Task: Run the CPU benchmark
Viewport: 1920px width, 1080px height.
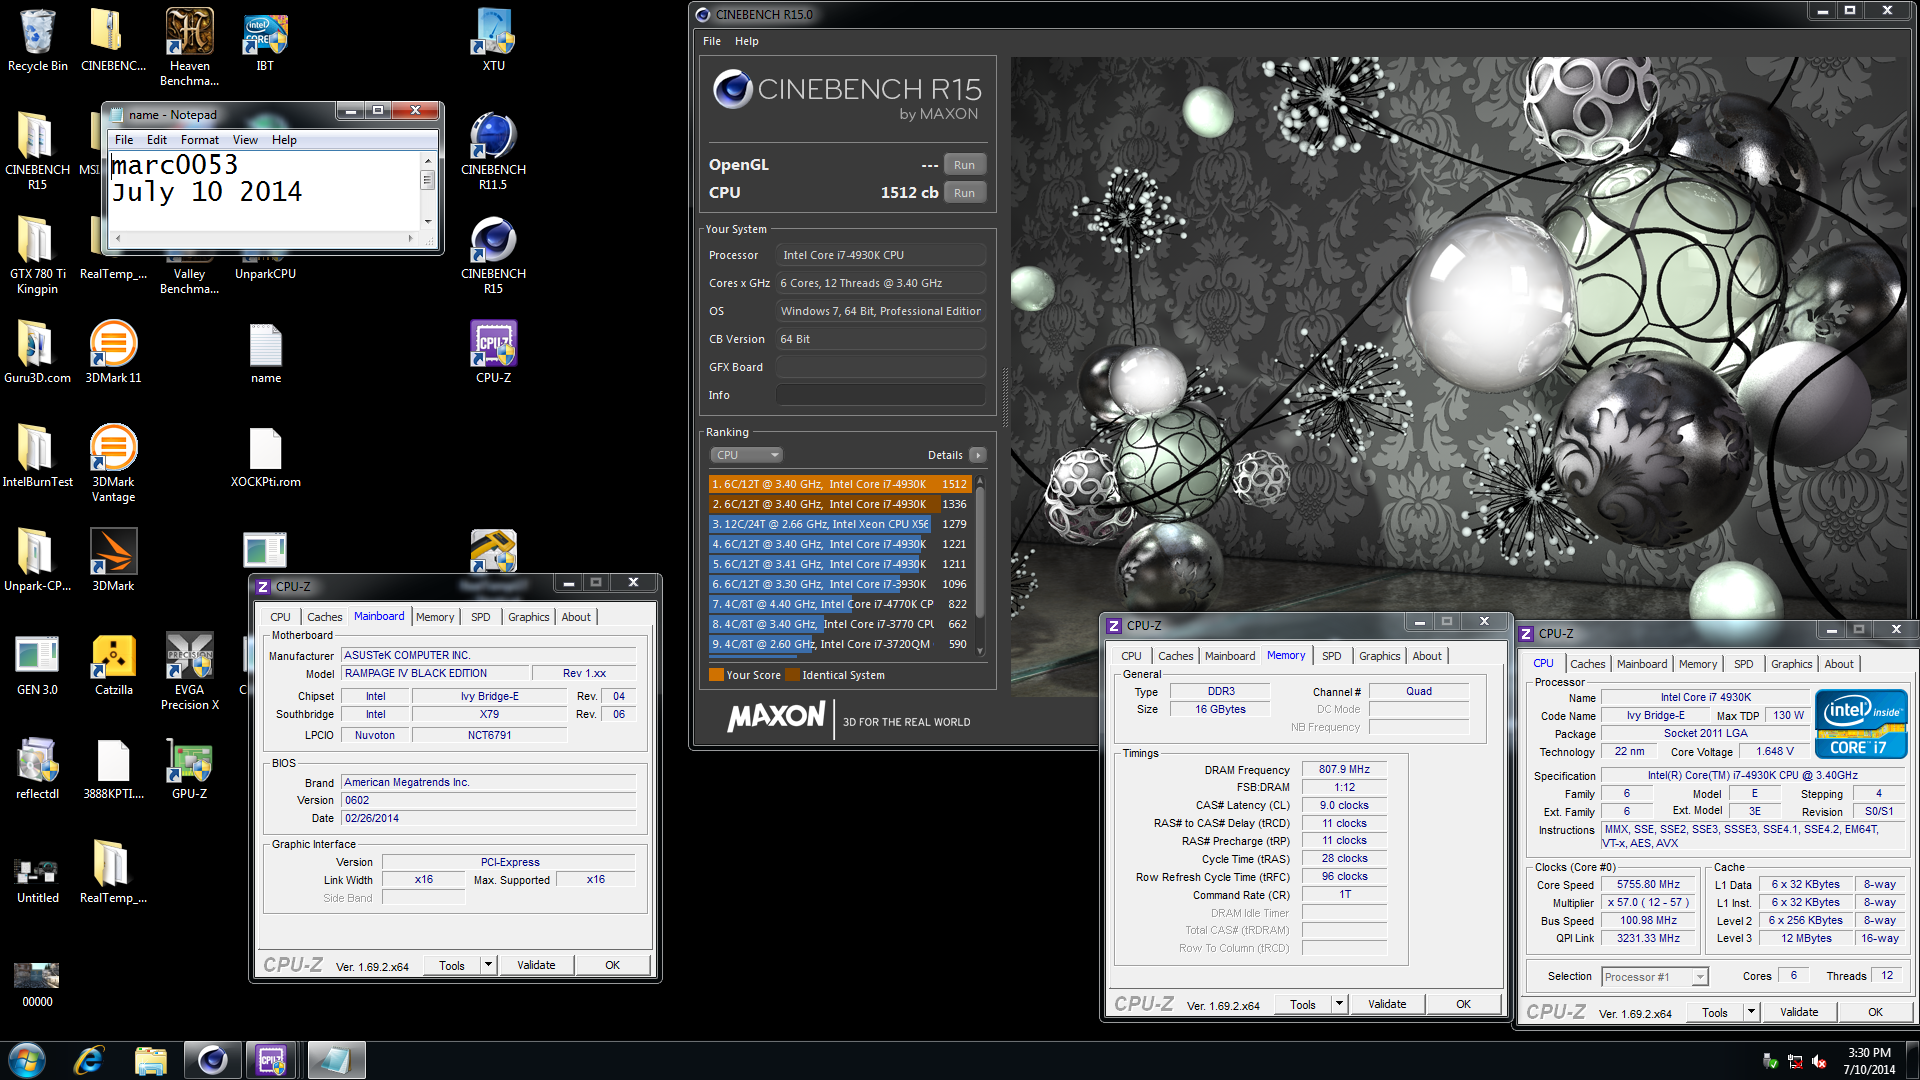Action: 964,193
